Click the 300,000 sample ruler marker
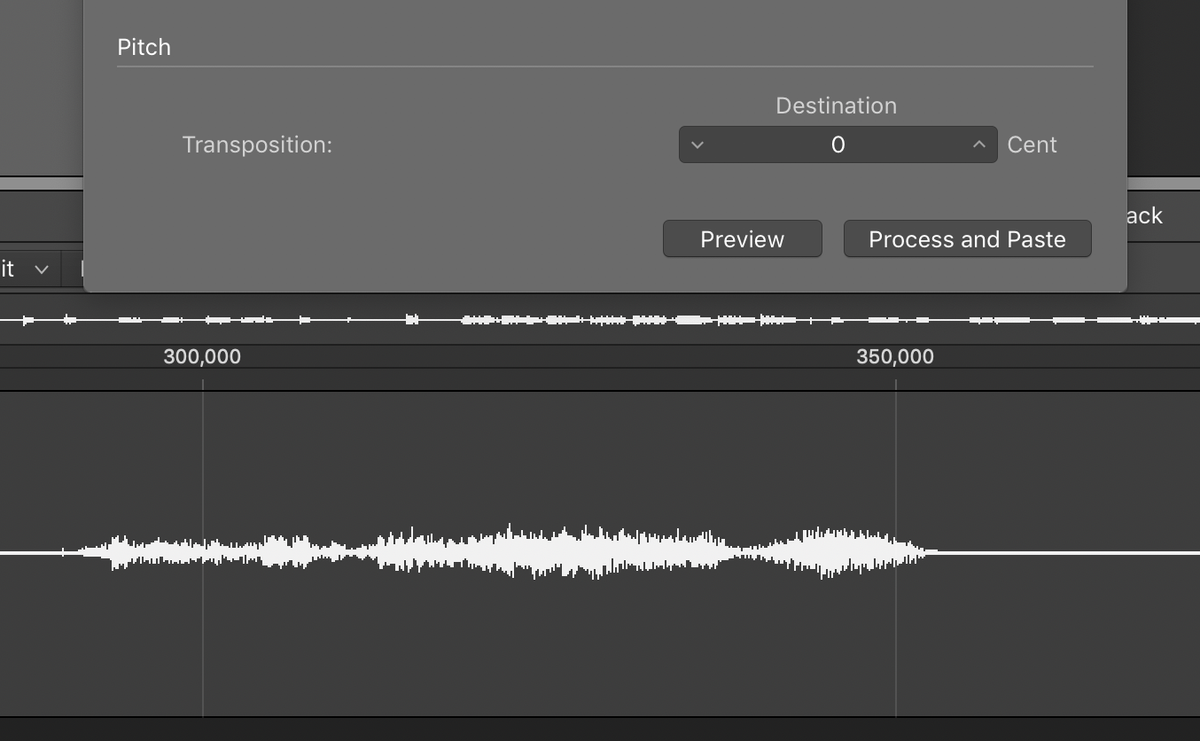Screen dimensions: 1200x741 click(202, 356)
